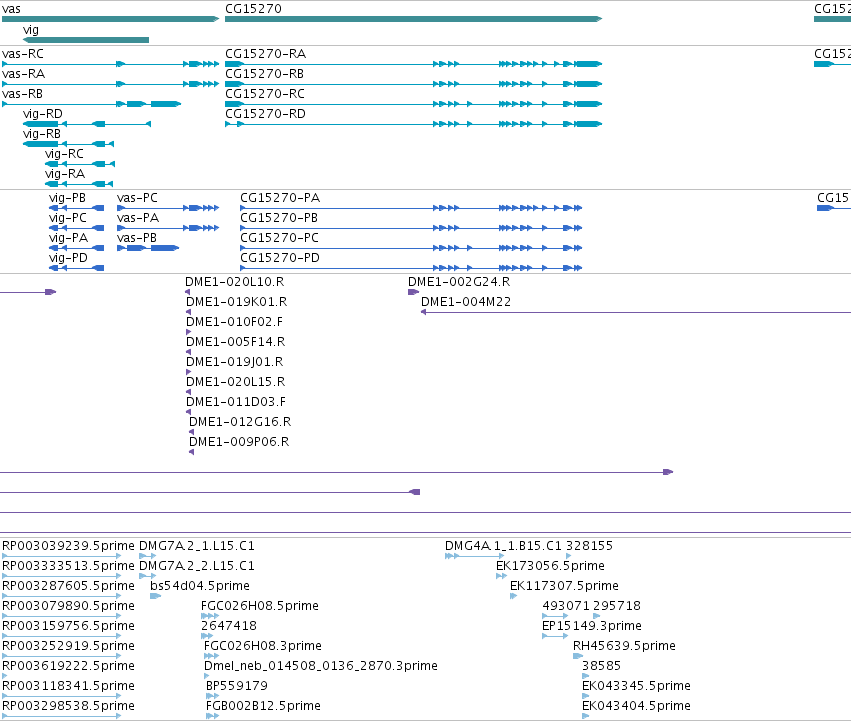Viewport: 851px width, 721px height.
Task: Click the vas-PA protein label
Action: [138, 218]
